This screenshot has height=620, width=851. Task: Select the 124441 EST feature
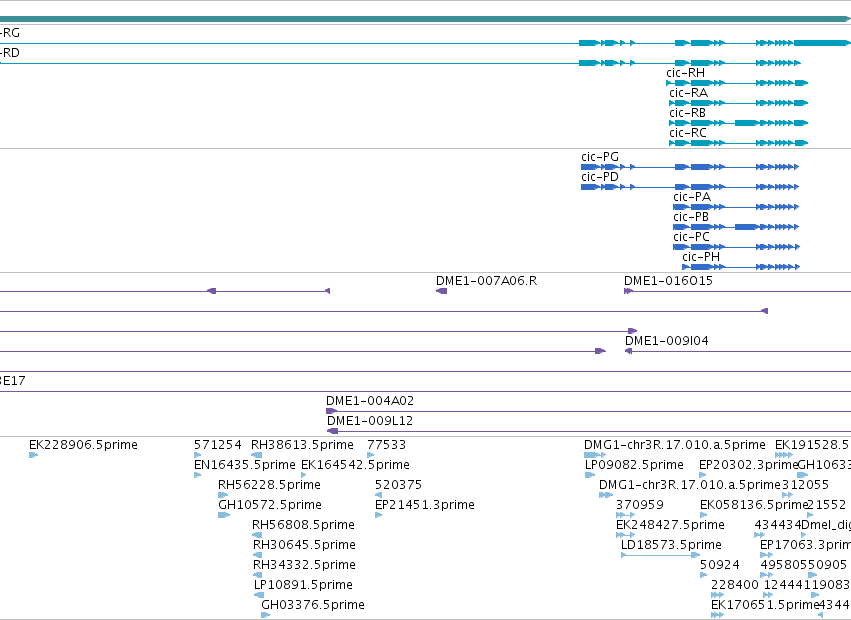coord(768,596)
